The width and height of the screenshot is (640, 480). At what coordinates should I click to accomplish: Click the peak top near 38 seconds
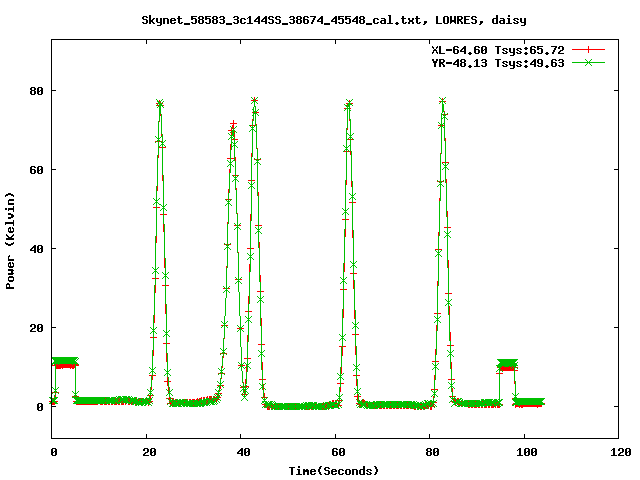pyautogui.click(x=233, y=126)
